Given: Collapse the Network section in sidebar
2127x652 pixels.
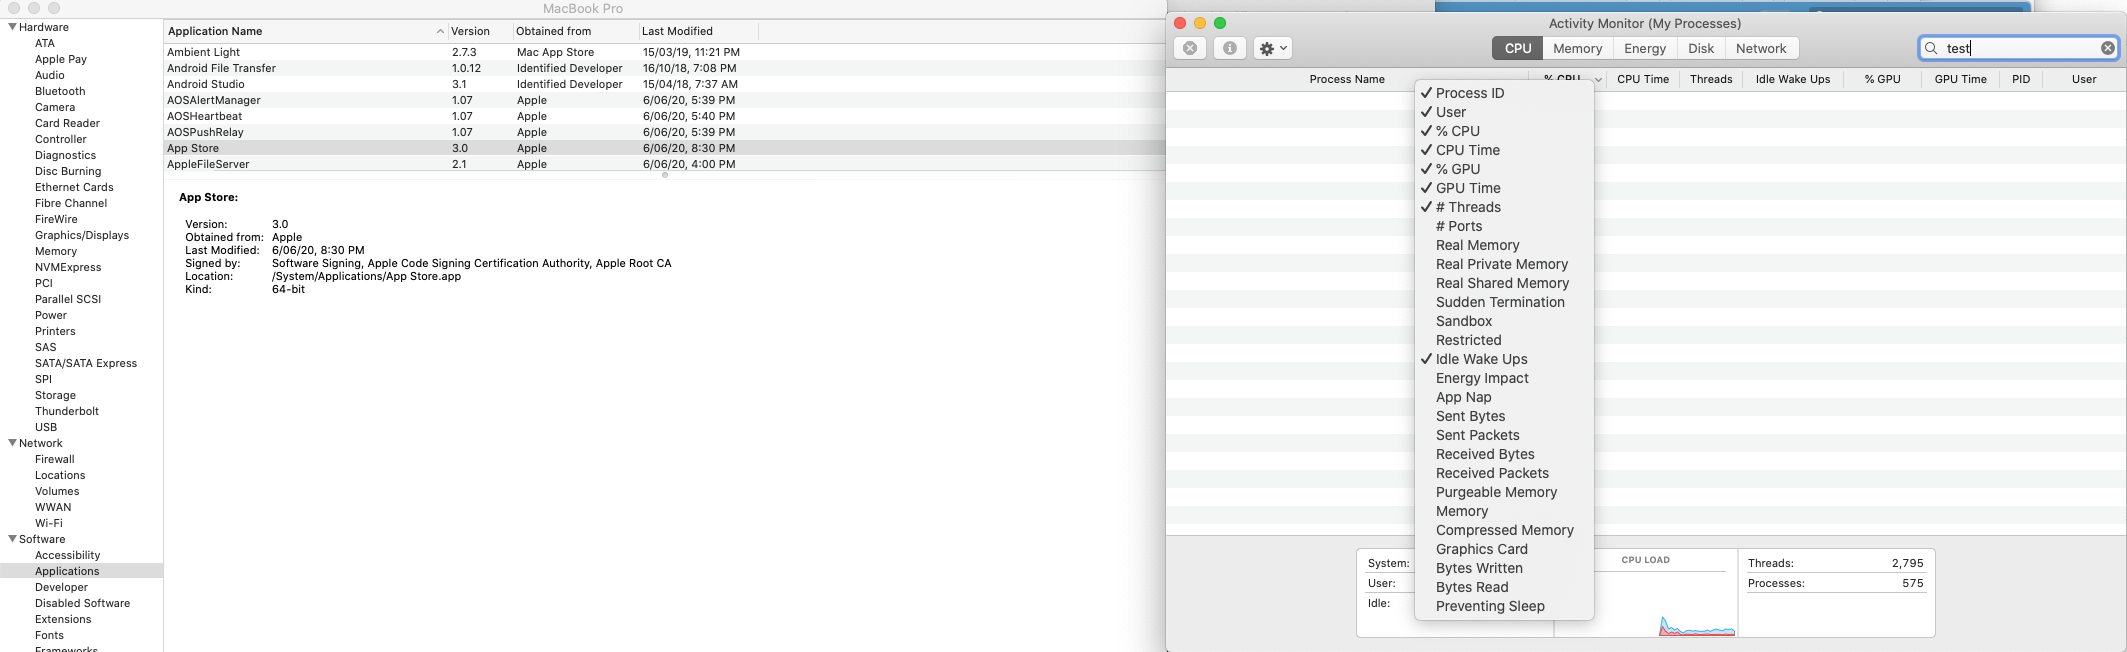Looking at the screenshot, I should click(x=12, y=443).
